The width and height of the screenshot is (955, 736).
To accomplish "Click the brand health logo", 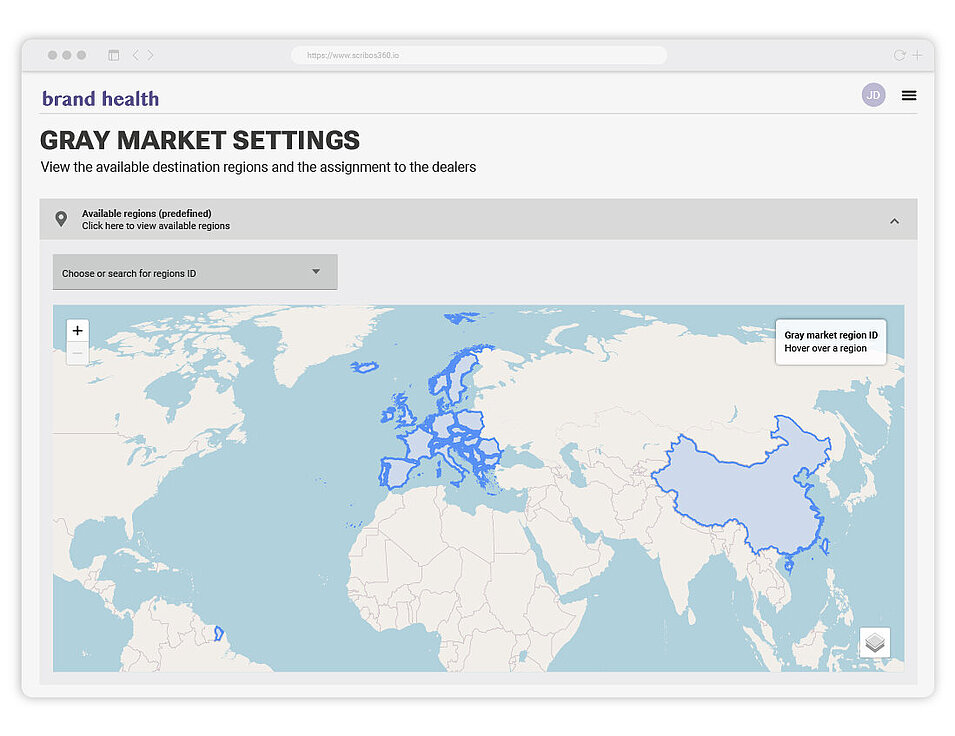I will pyautogui.click(x=100, y=98).
